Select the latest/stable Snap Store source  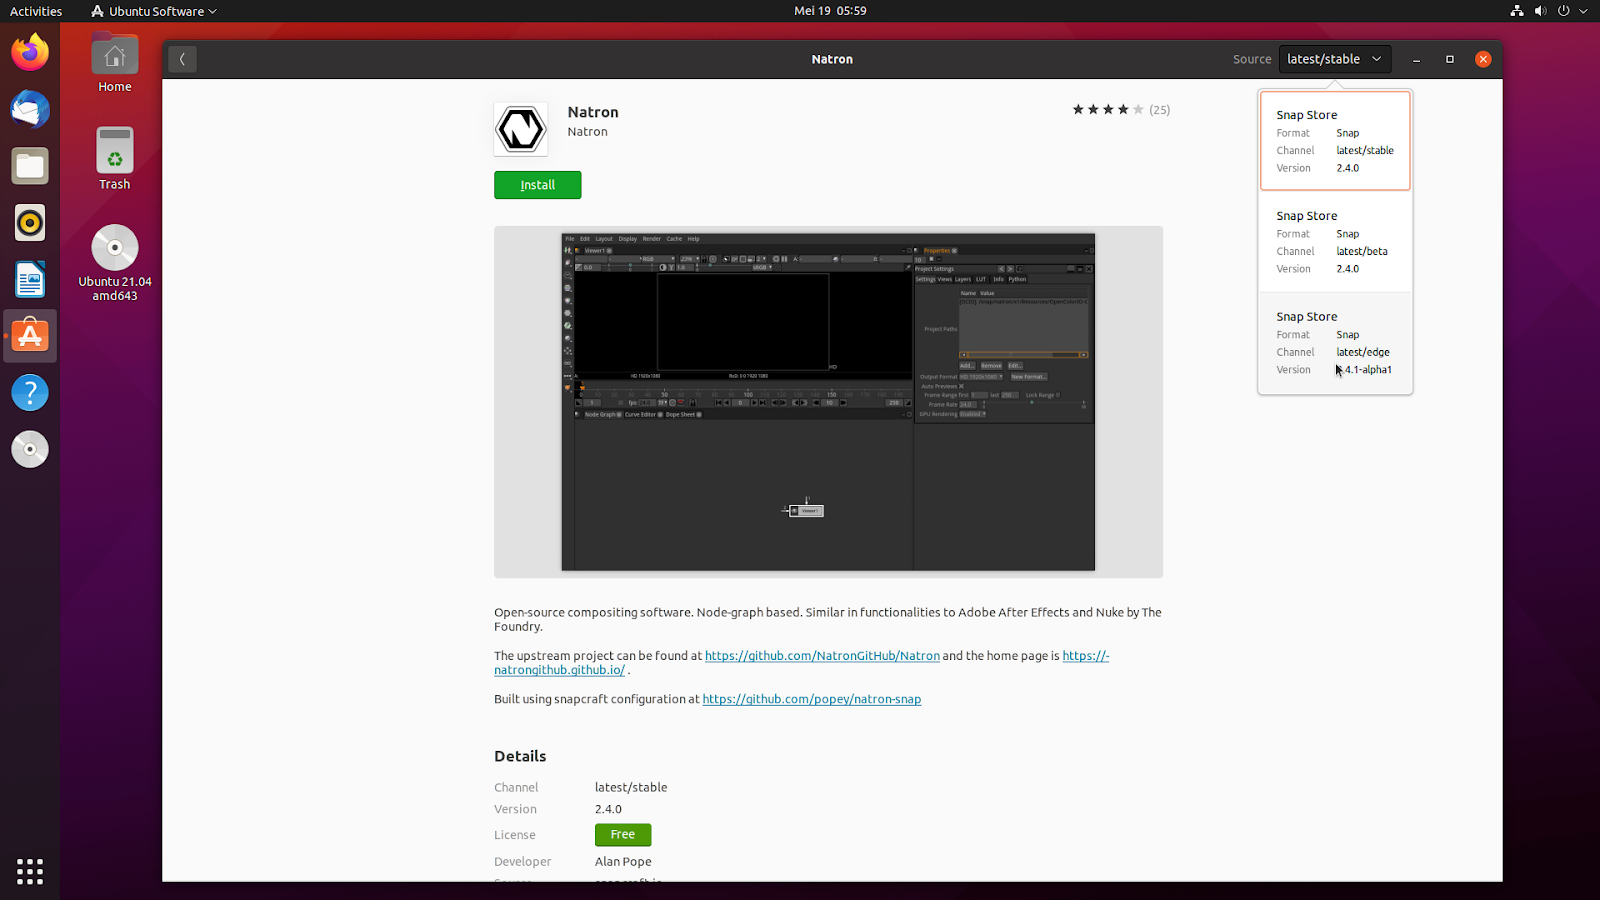click(1335, 140)
